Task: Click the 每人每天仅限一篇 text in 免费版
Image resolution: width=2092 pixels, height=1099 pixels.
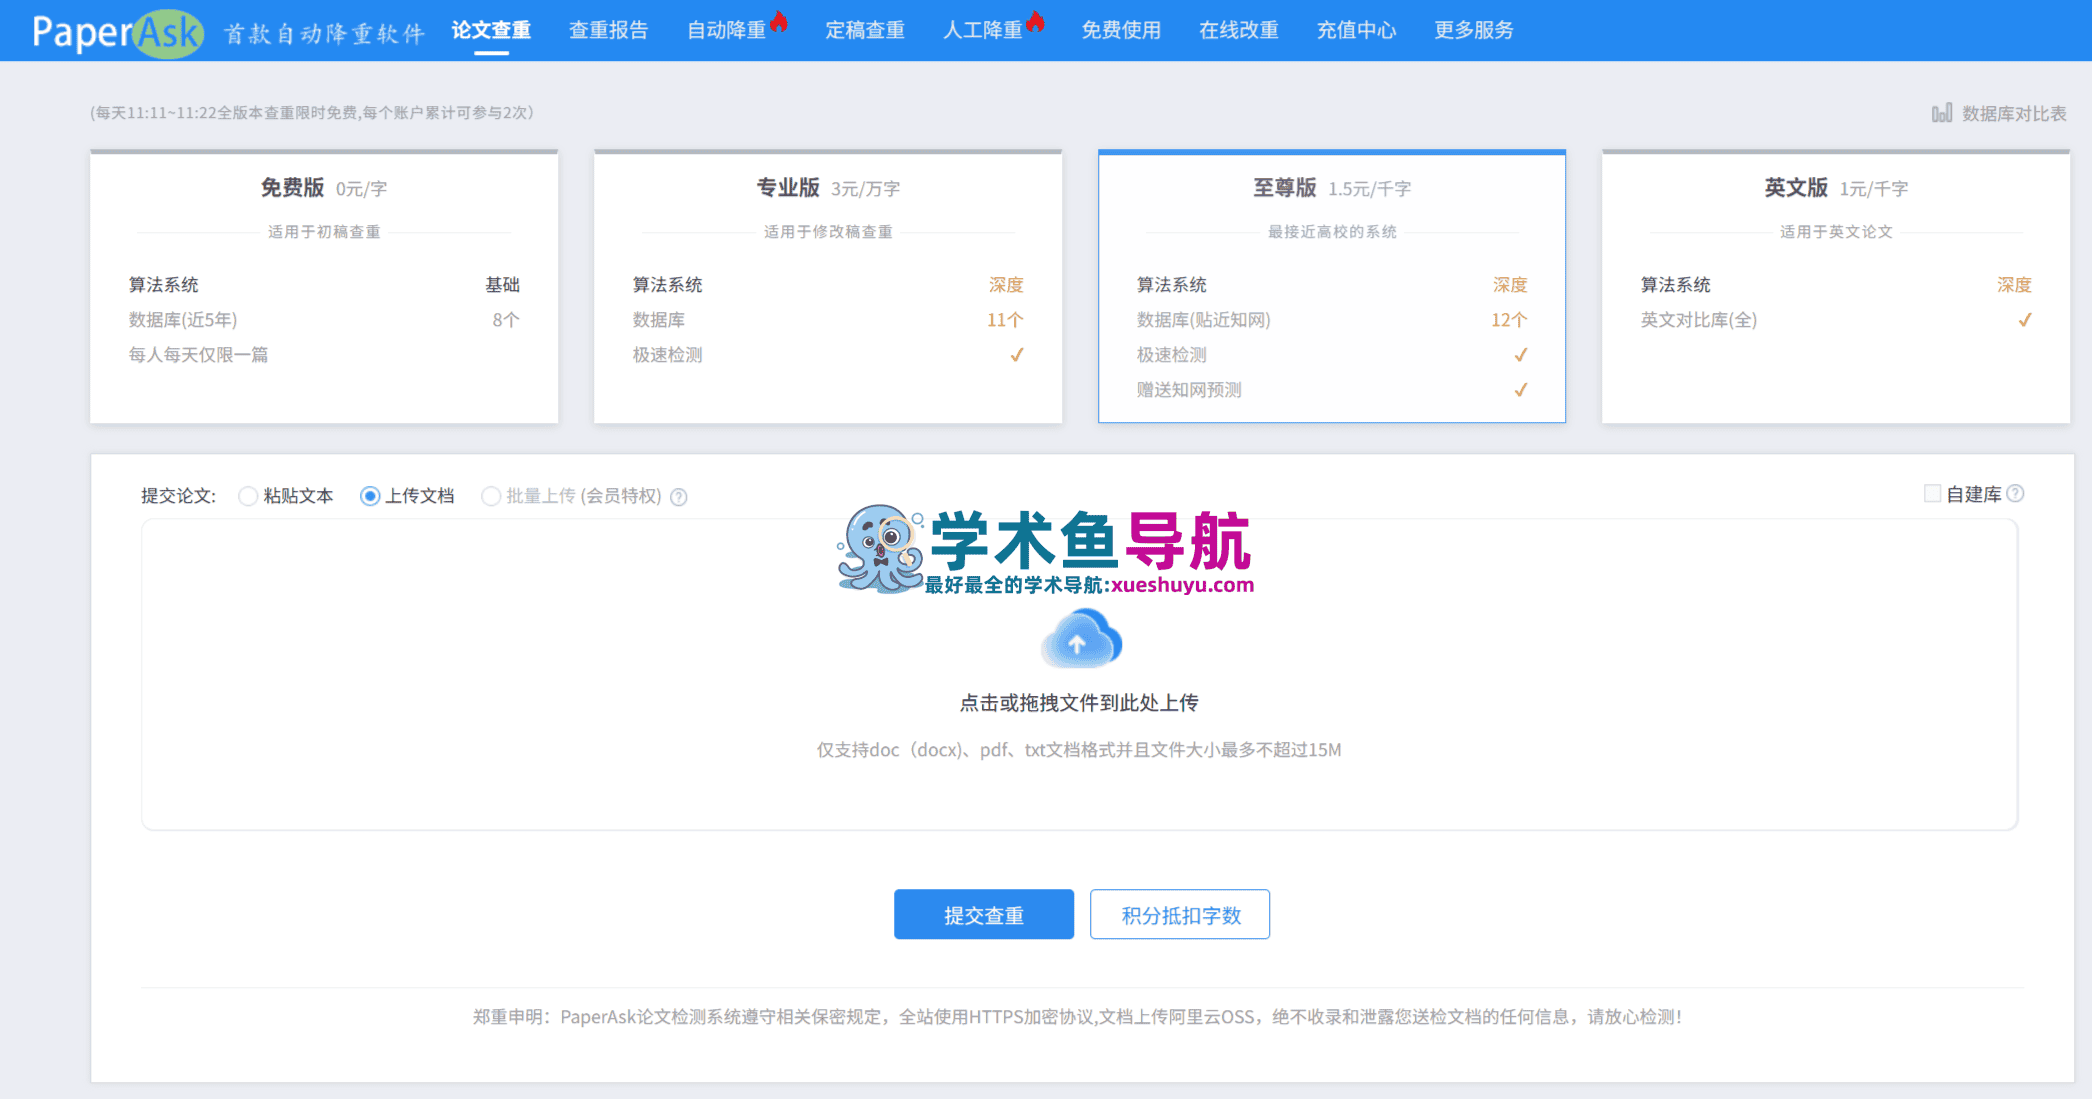Action: click(198, 355)
